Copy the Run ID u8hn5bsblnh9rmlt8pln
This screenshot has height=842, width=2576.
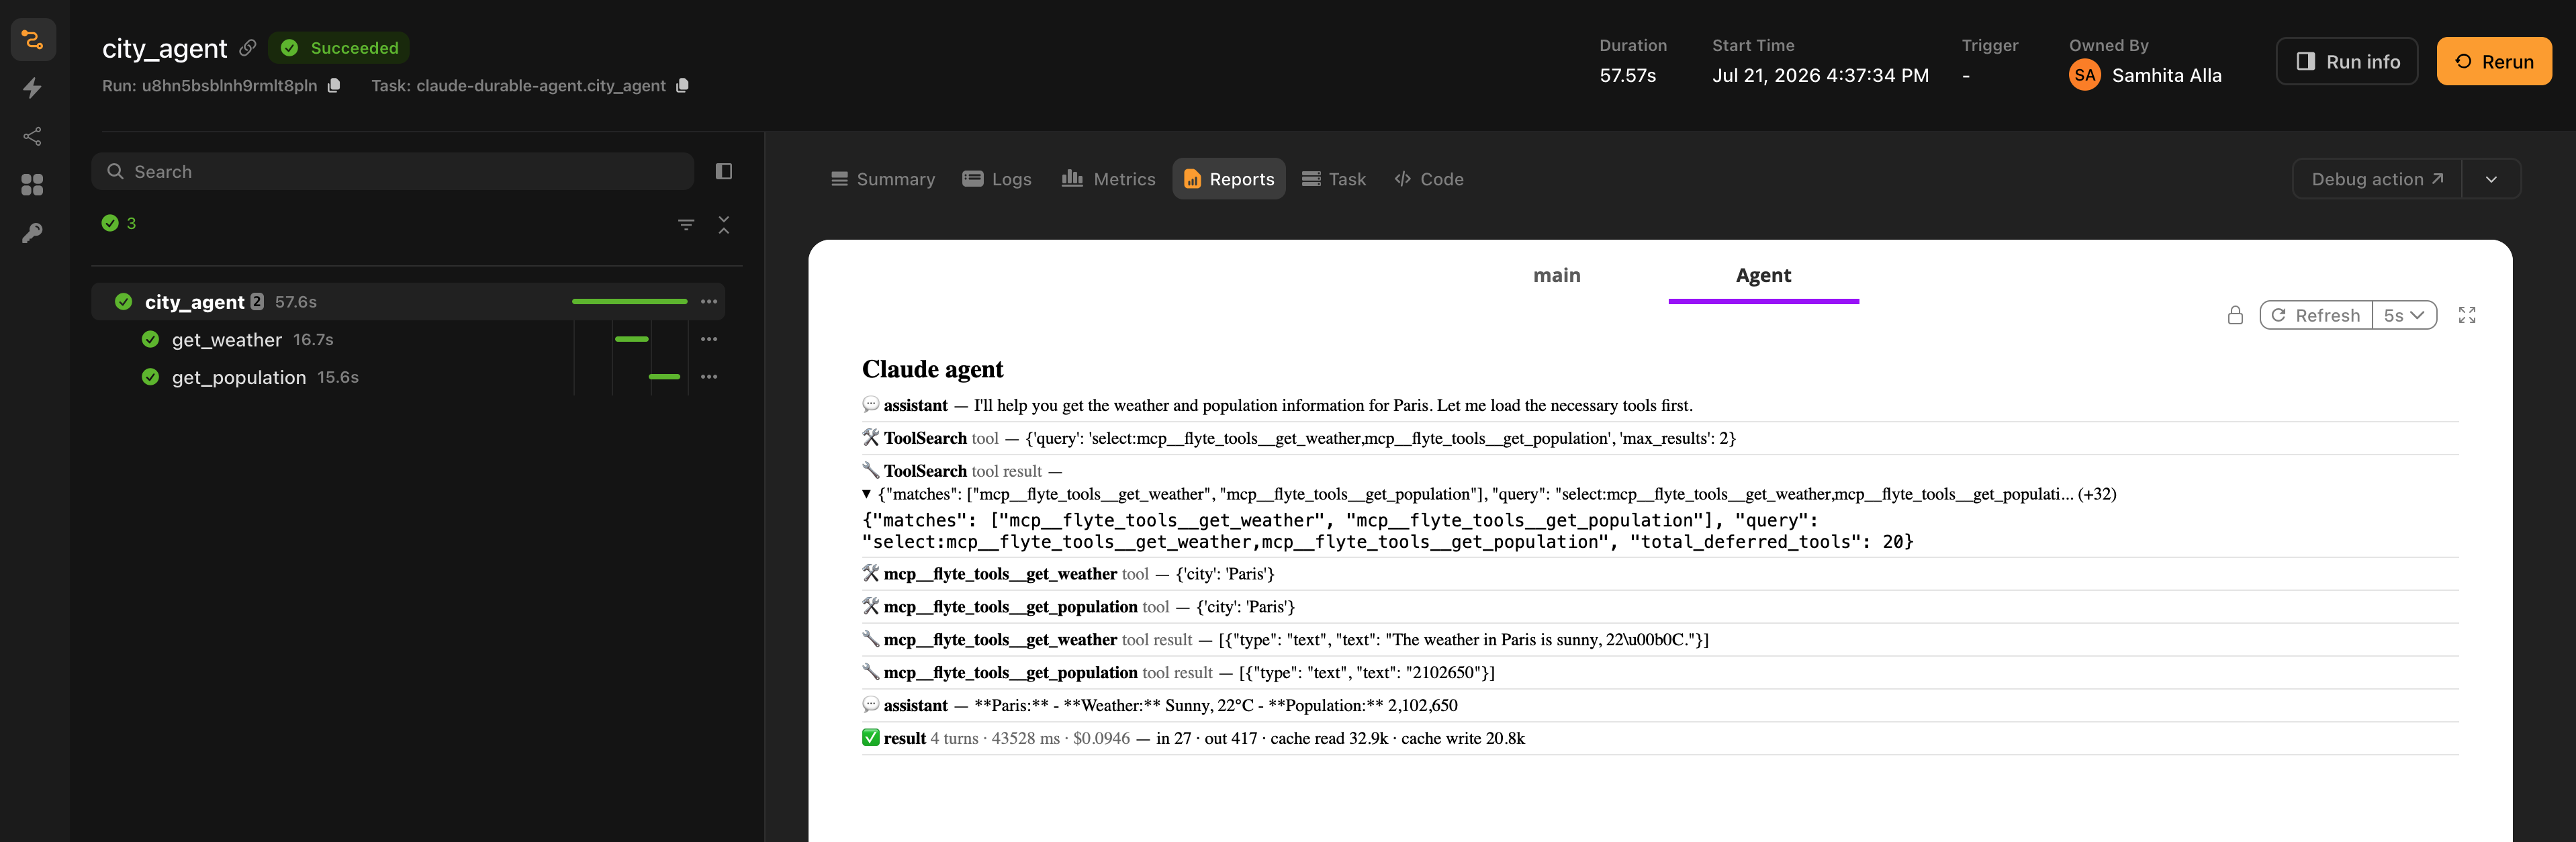(x=334, y=85)
